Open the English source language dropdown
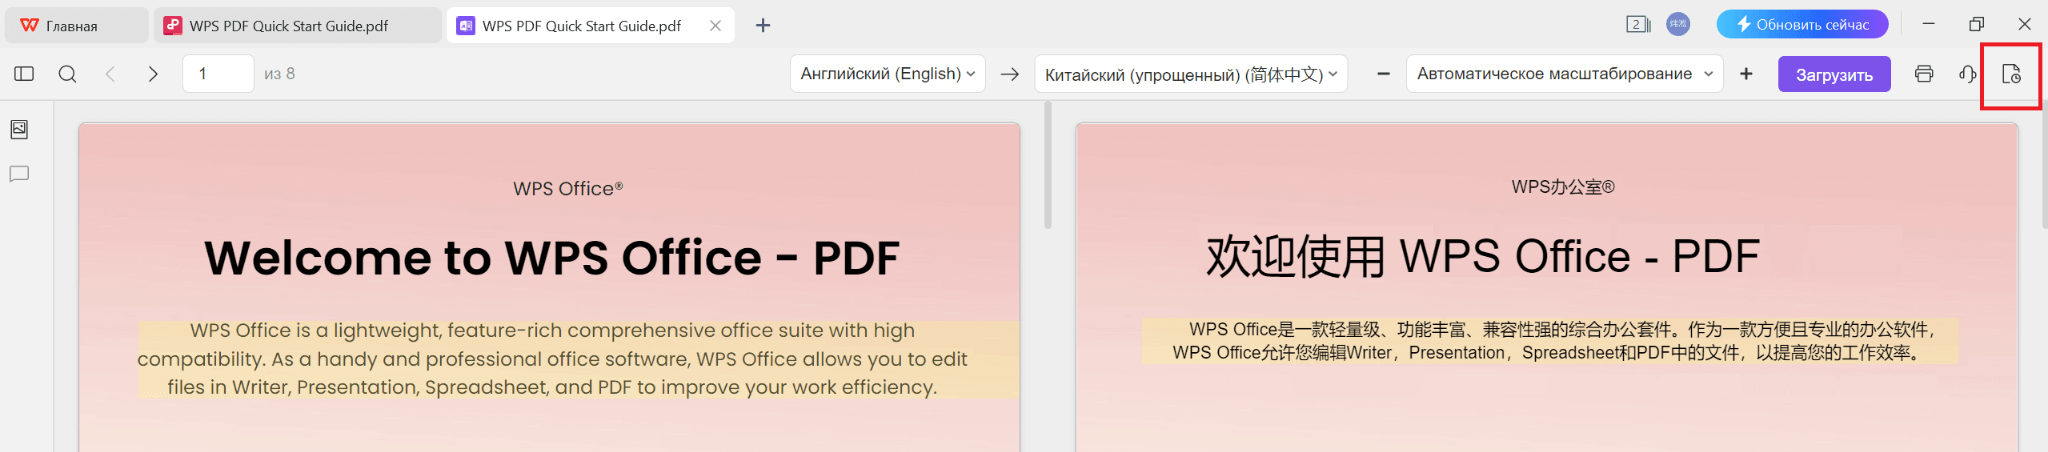2048x452 pixels. point(887,74)
